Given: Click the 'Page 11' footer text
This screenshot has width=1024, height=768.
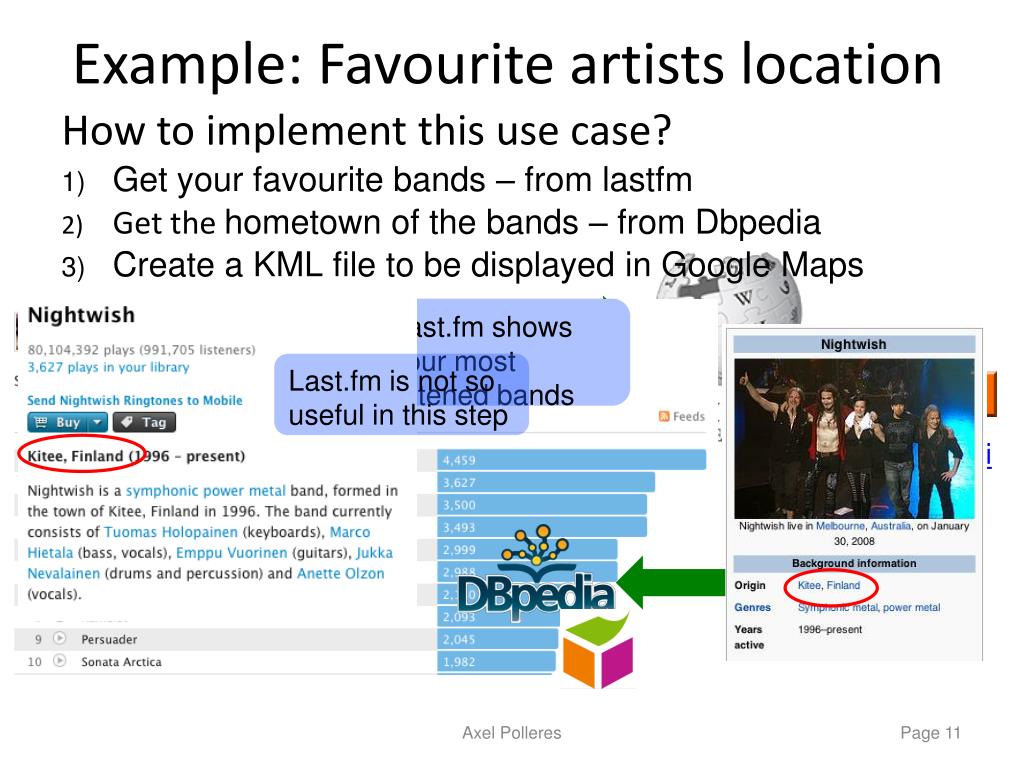Looking at the screenshot, I should [931, 733].
